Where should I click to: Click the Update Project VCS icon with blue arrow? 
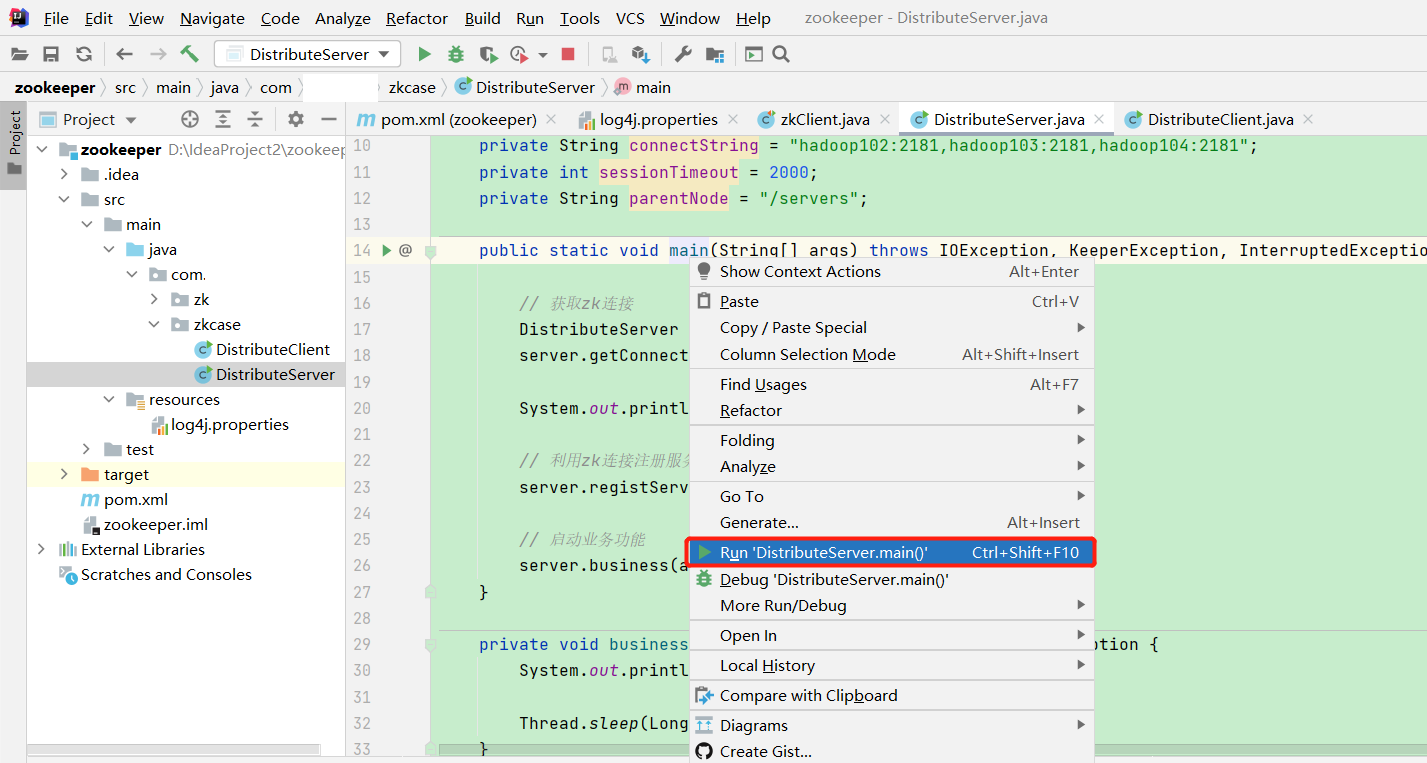click(640, 54)
